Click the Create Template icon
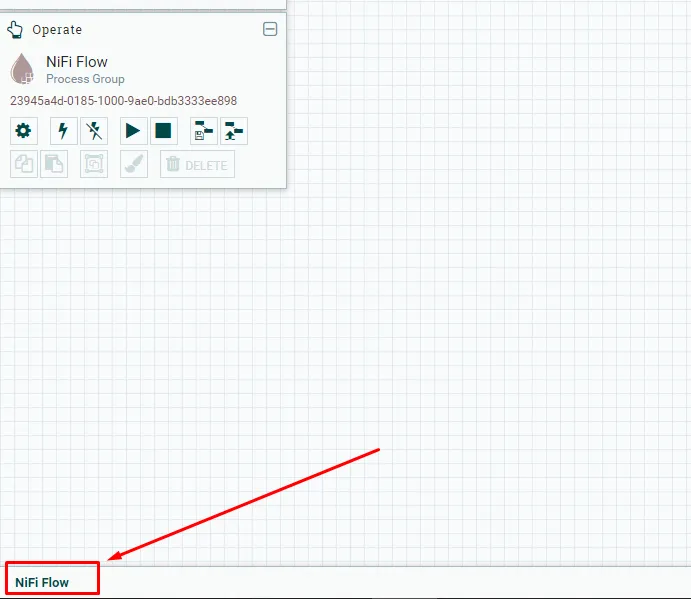 pos(204,131)
